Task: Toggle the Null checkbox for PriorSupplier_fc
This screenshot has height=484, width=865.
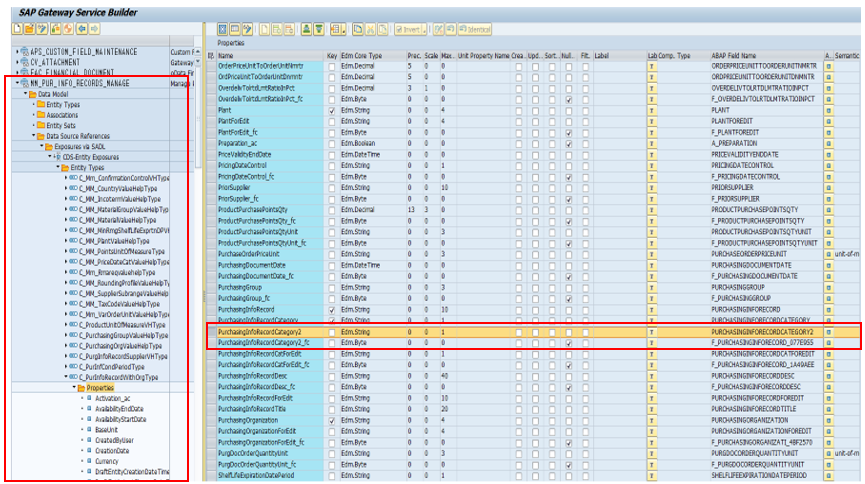Action: coord(569,199)
